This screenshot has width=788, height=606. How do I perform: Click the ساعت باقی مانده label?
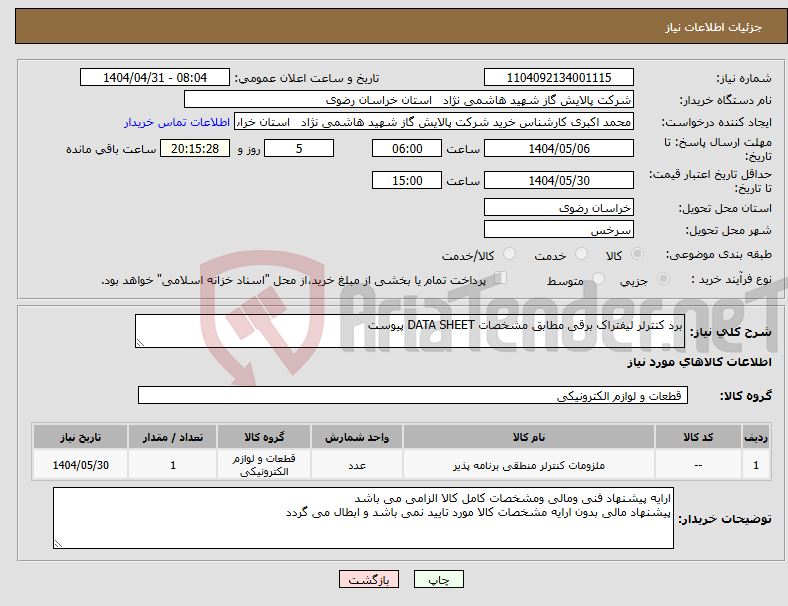(111, 149)
